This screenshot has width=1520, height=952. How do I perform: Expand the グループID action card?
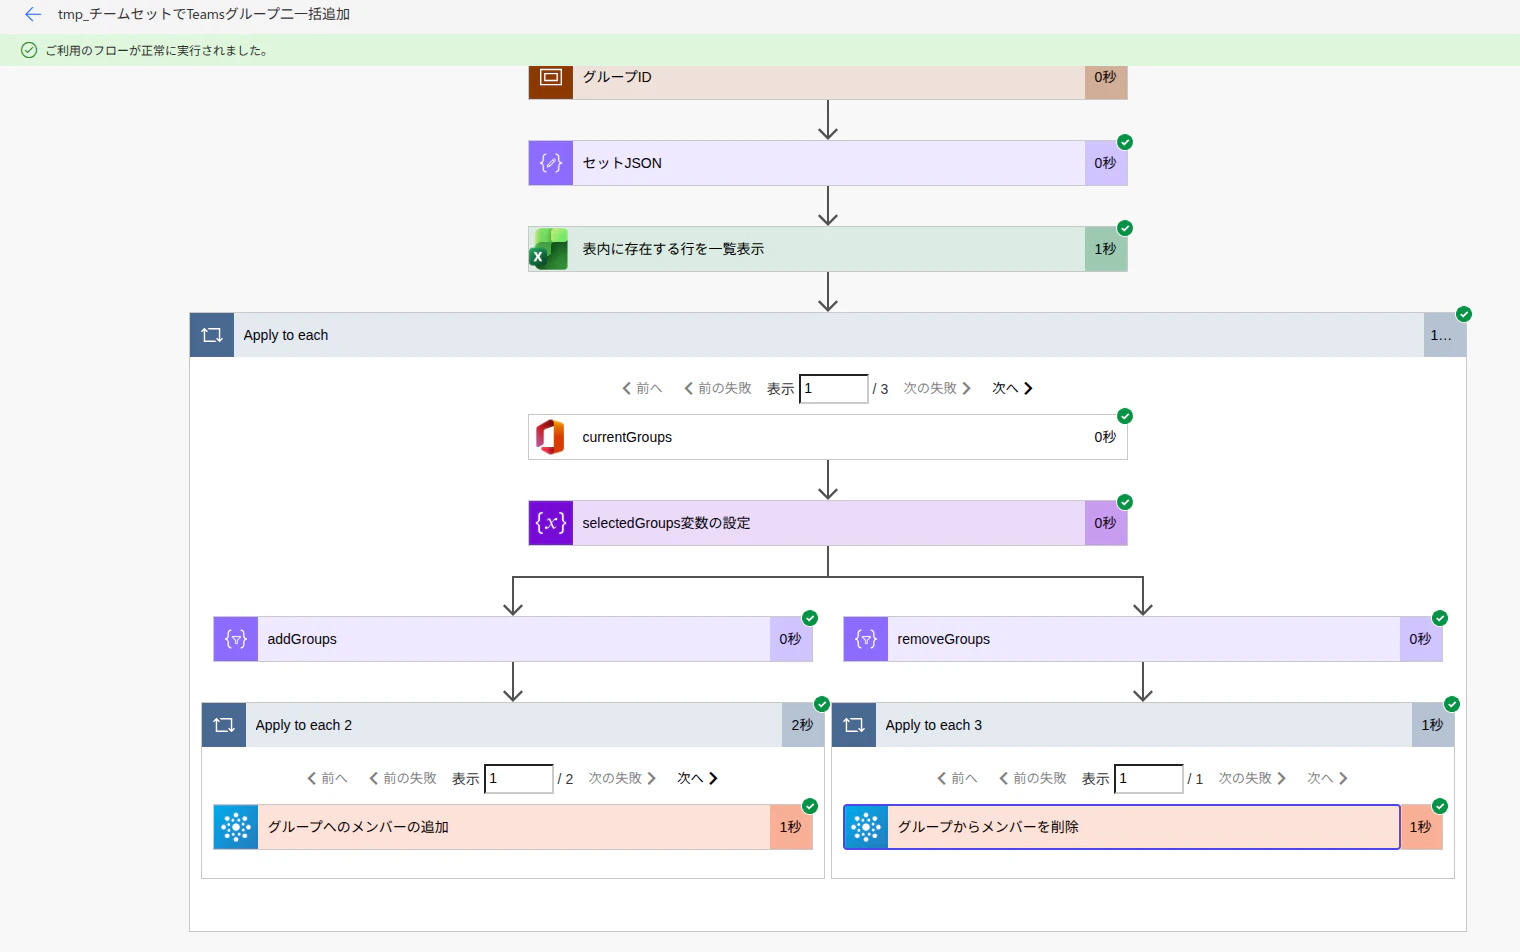(828, 78)
